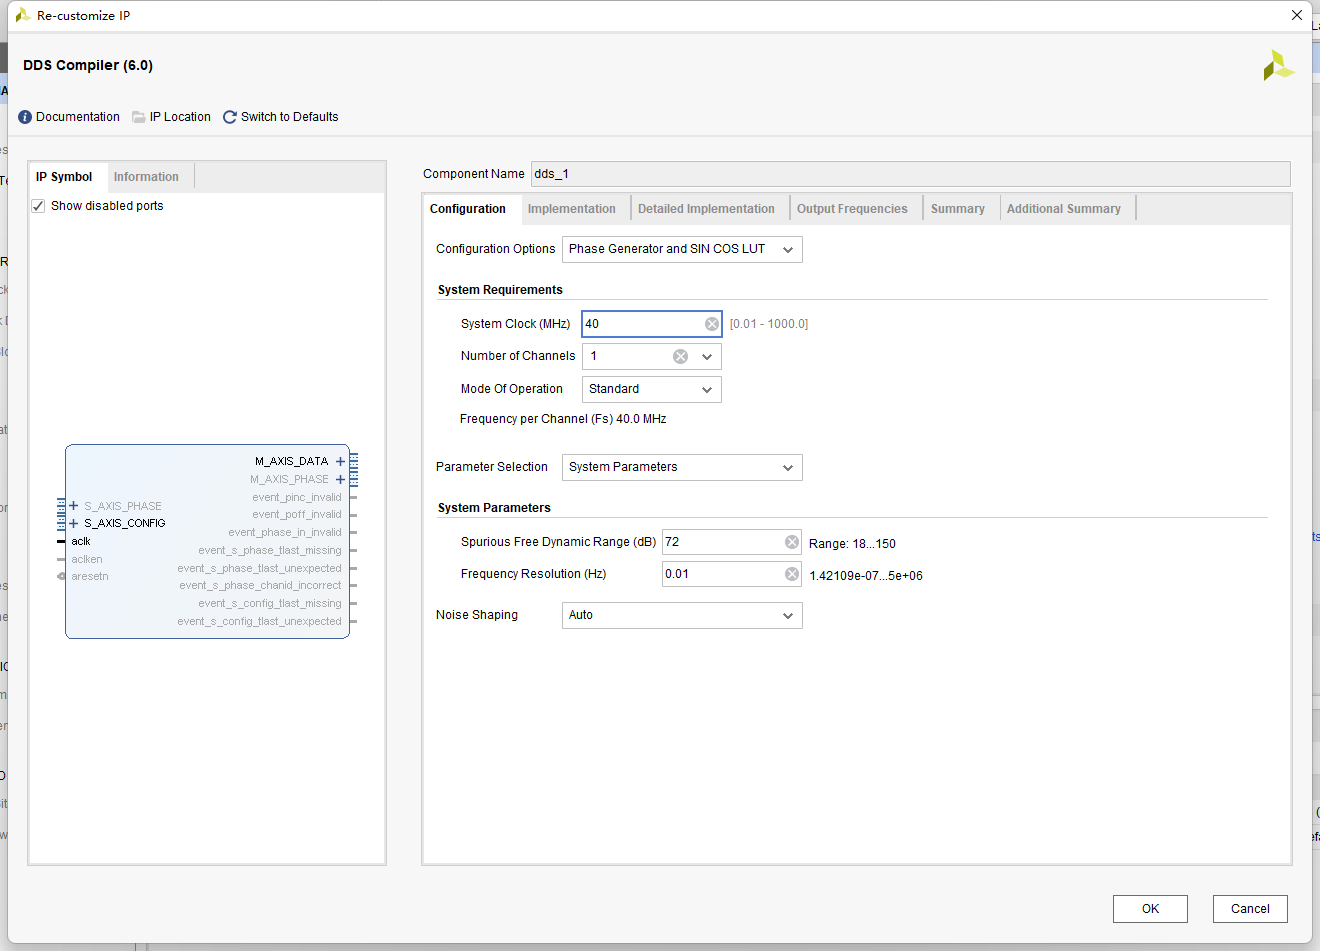Click the aresetn port label in the symbol
1320x951 pixels.
point(90,576)
